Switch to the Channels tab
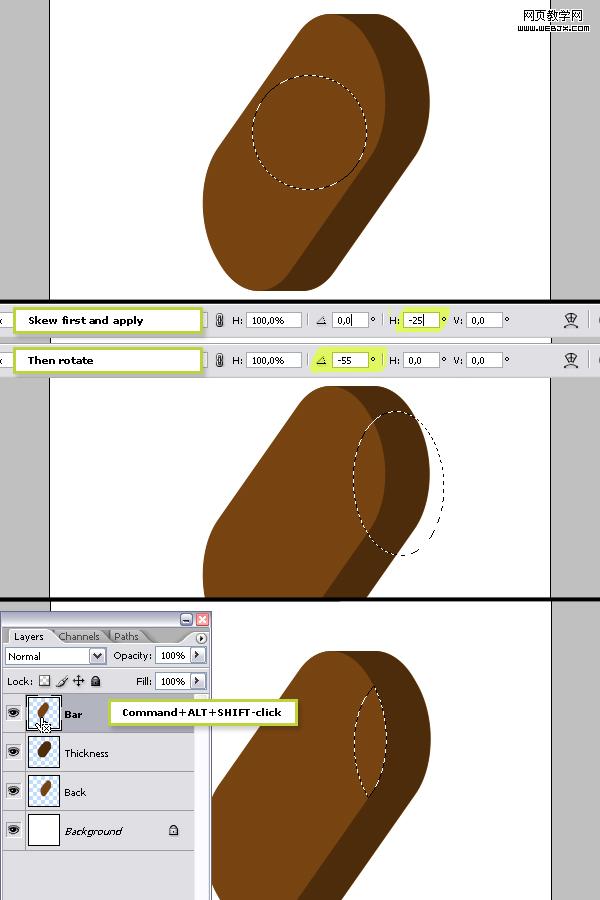Viewport: 600px width, 900px height. coord(79,637)
